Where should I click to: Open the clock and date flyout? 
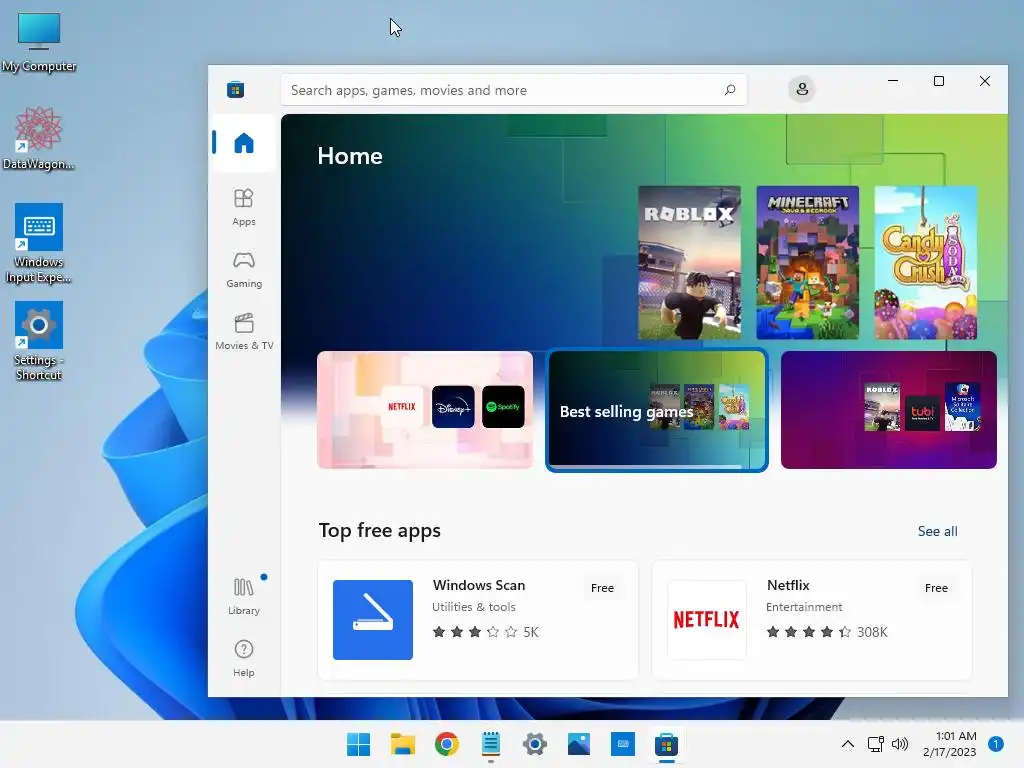[x=950, y=744]
